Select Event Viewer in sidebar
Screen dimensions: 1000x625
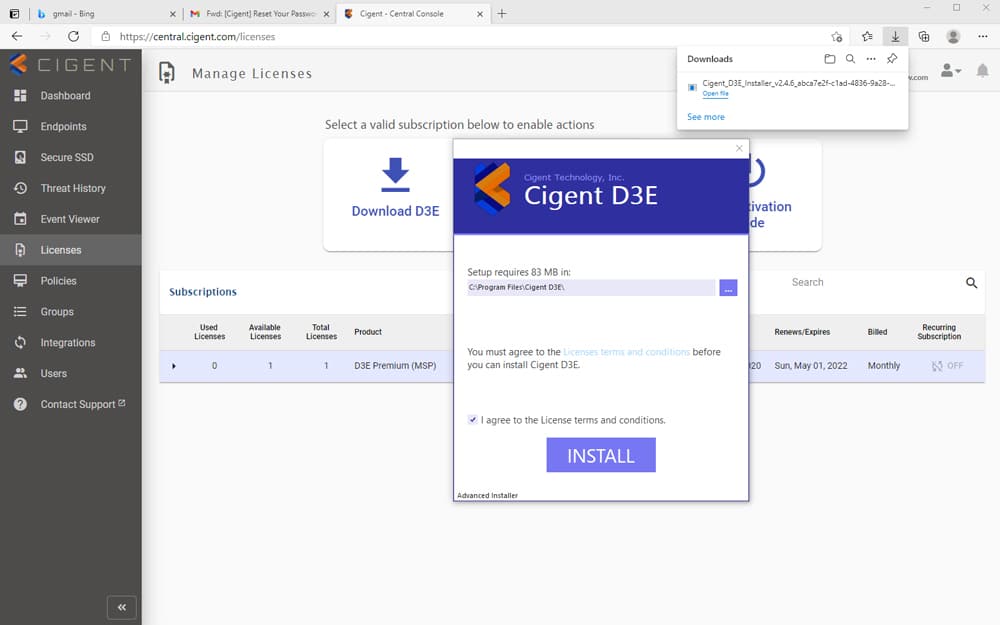(70, 219)
